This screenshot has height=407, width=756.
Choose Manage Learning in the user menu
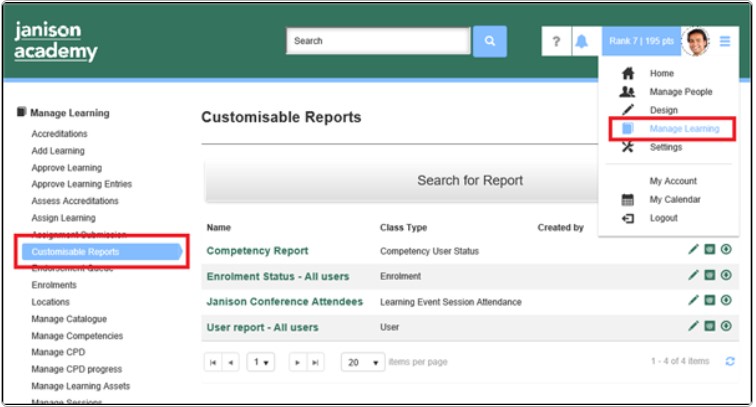684,128
